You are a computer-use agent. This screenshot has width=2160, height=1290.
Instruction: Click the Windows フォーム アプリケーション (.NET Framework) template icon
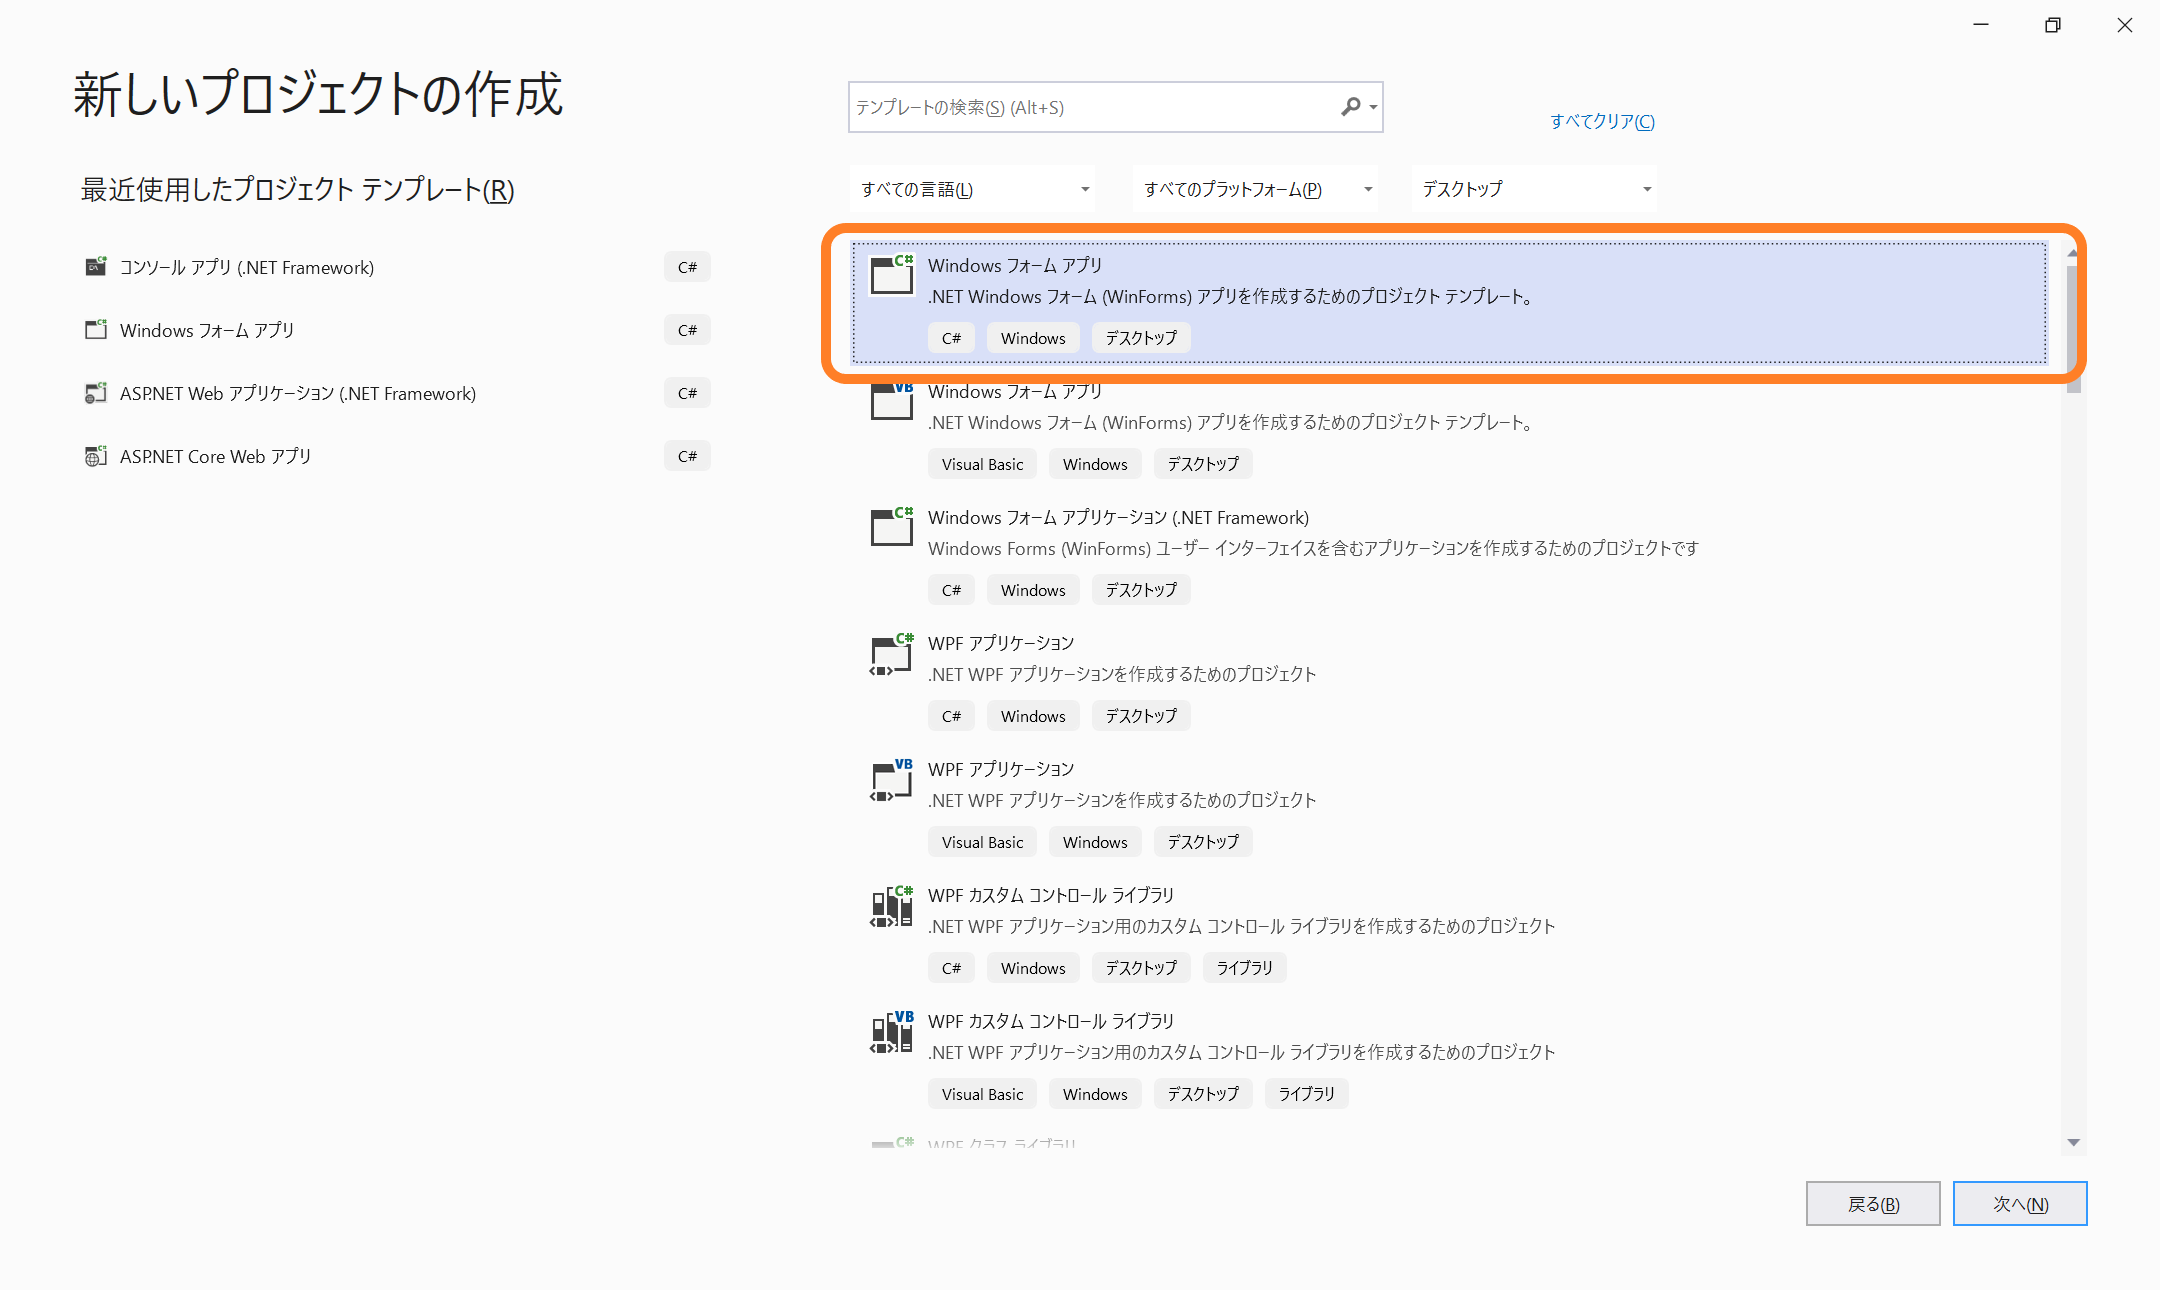point(892,527)
